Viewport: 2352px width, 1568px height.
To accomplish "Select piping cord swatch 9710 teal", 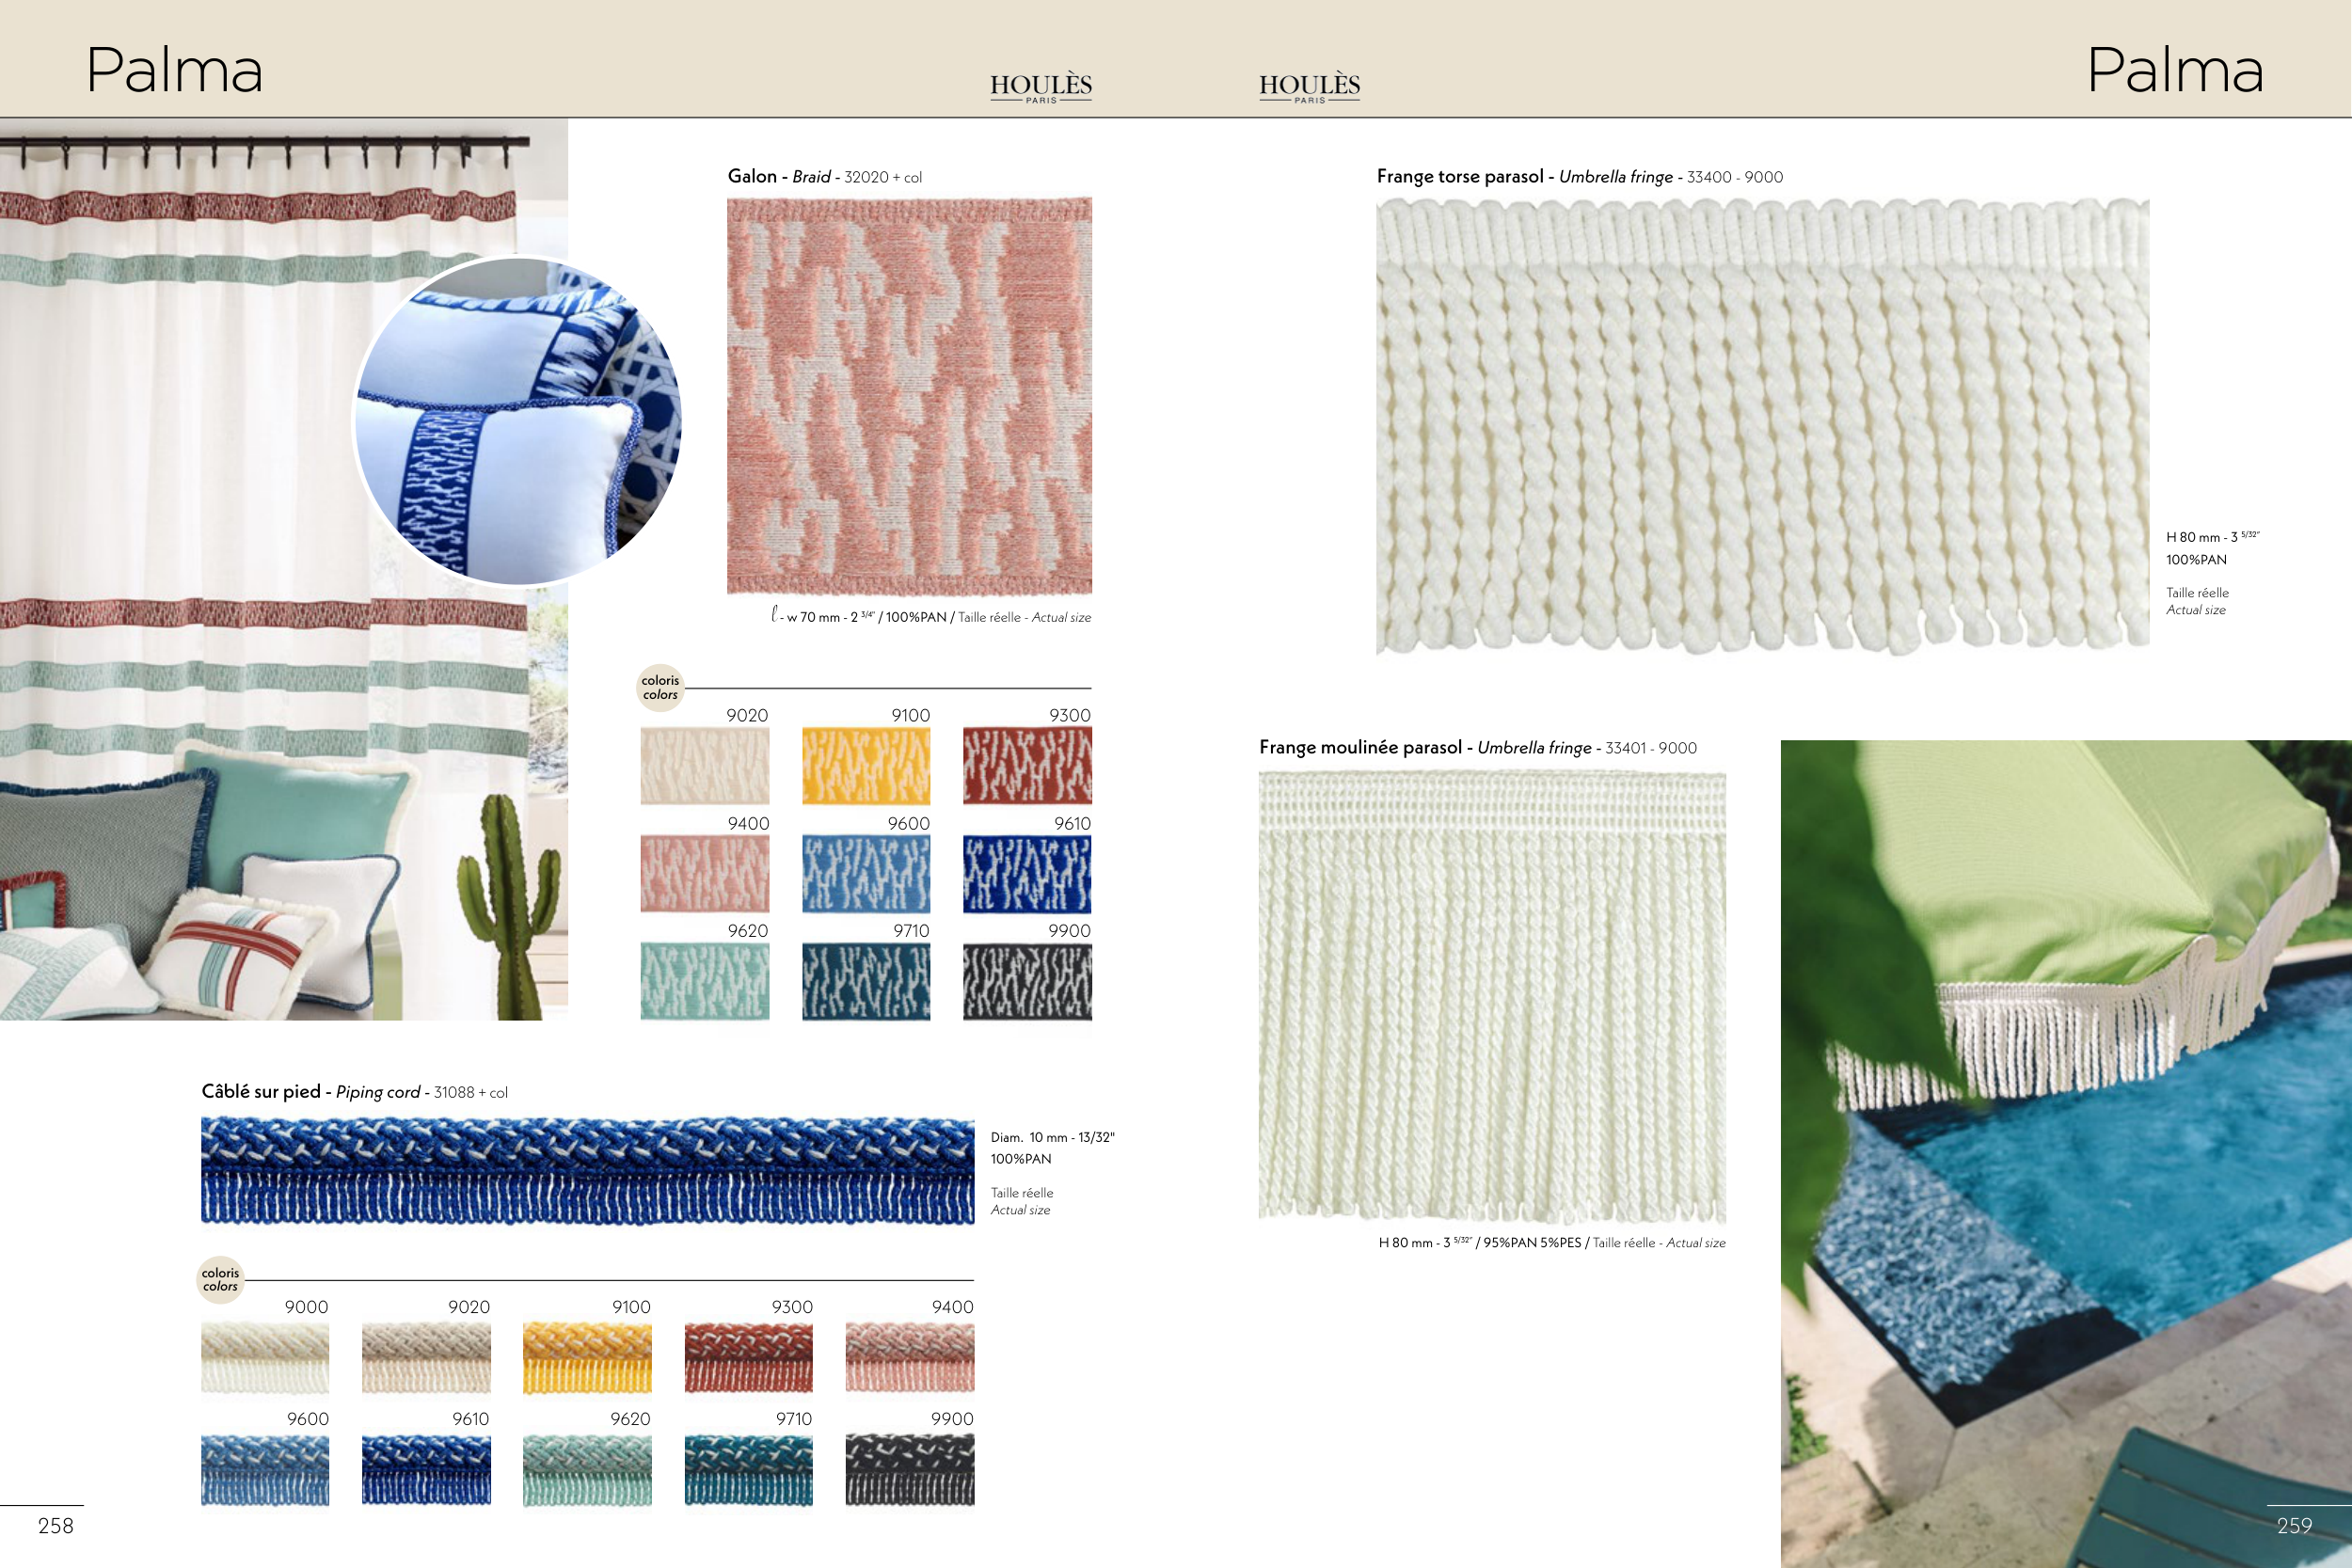I will [x=748, y=1470].
